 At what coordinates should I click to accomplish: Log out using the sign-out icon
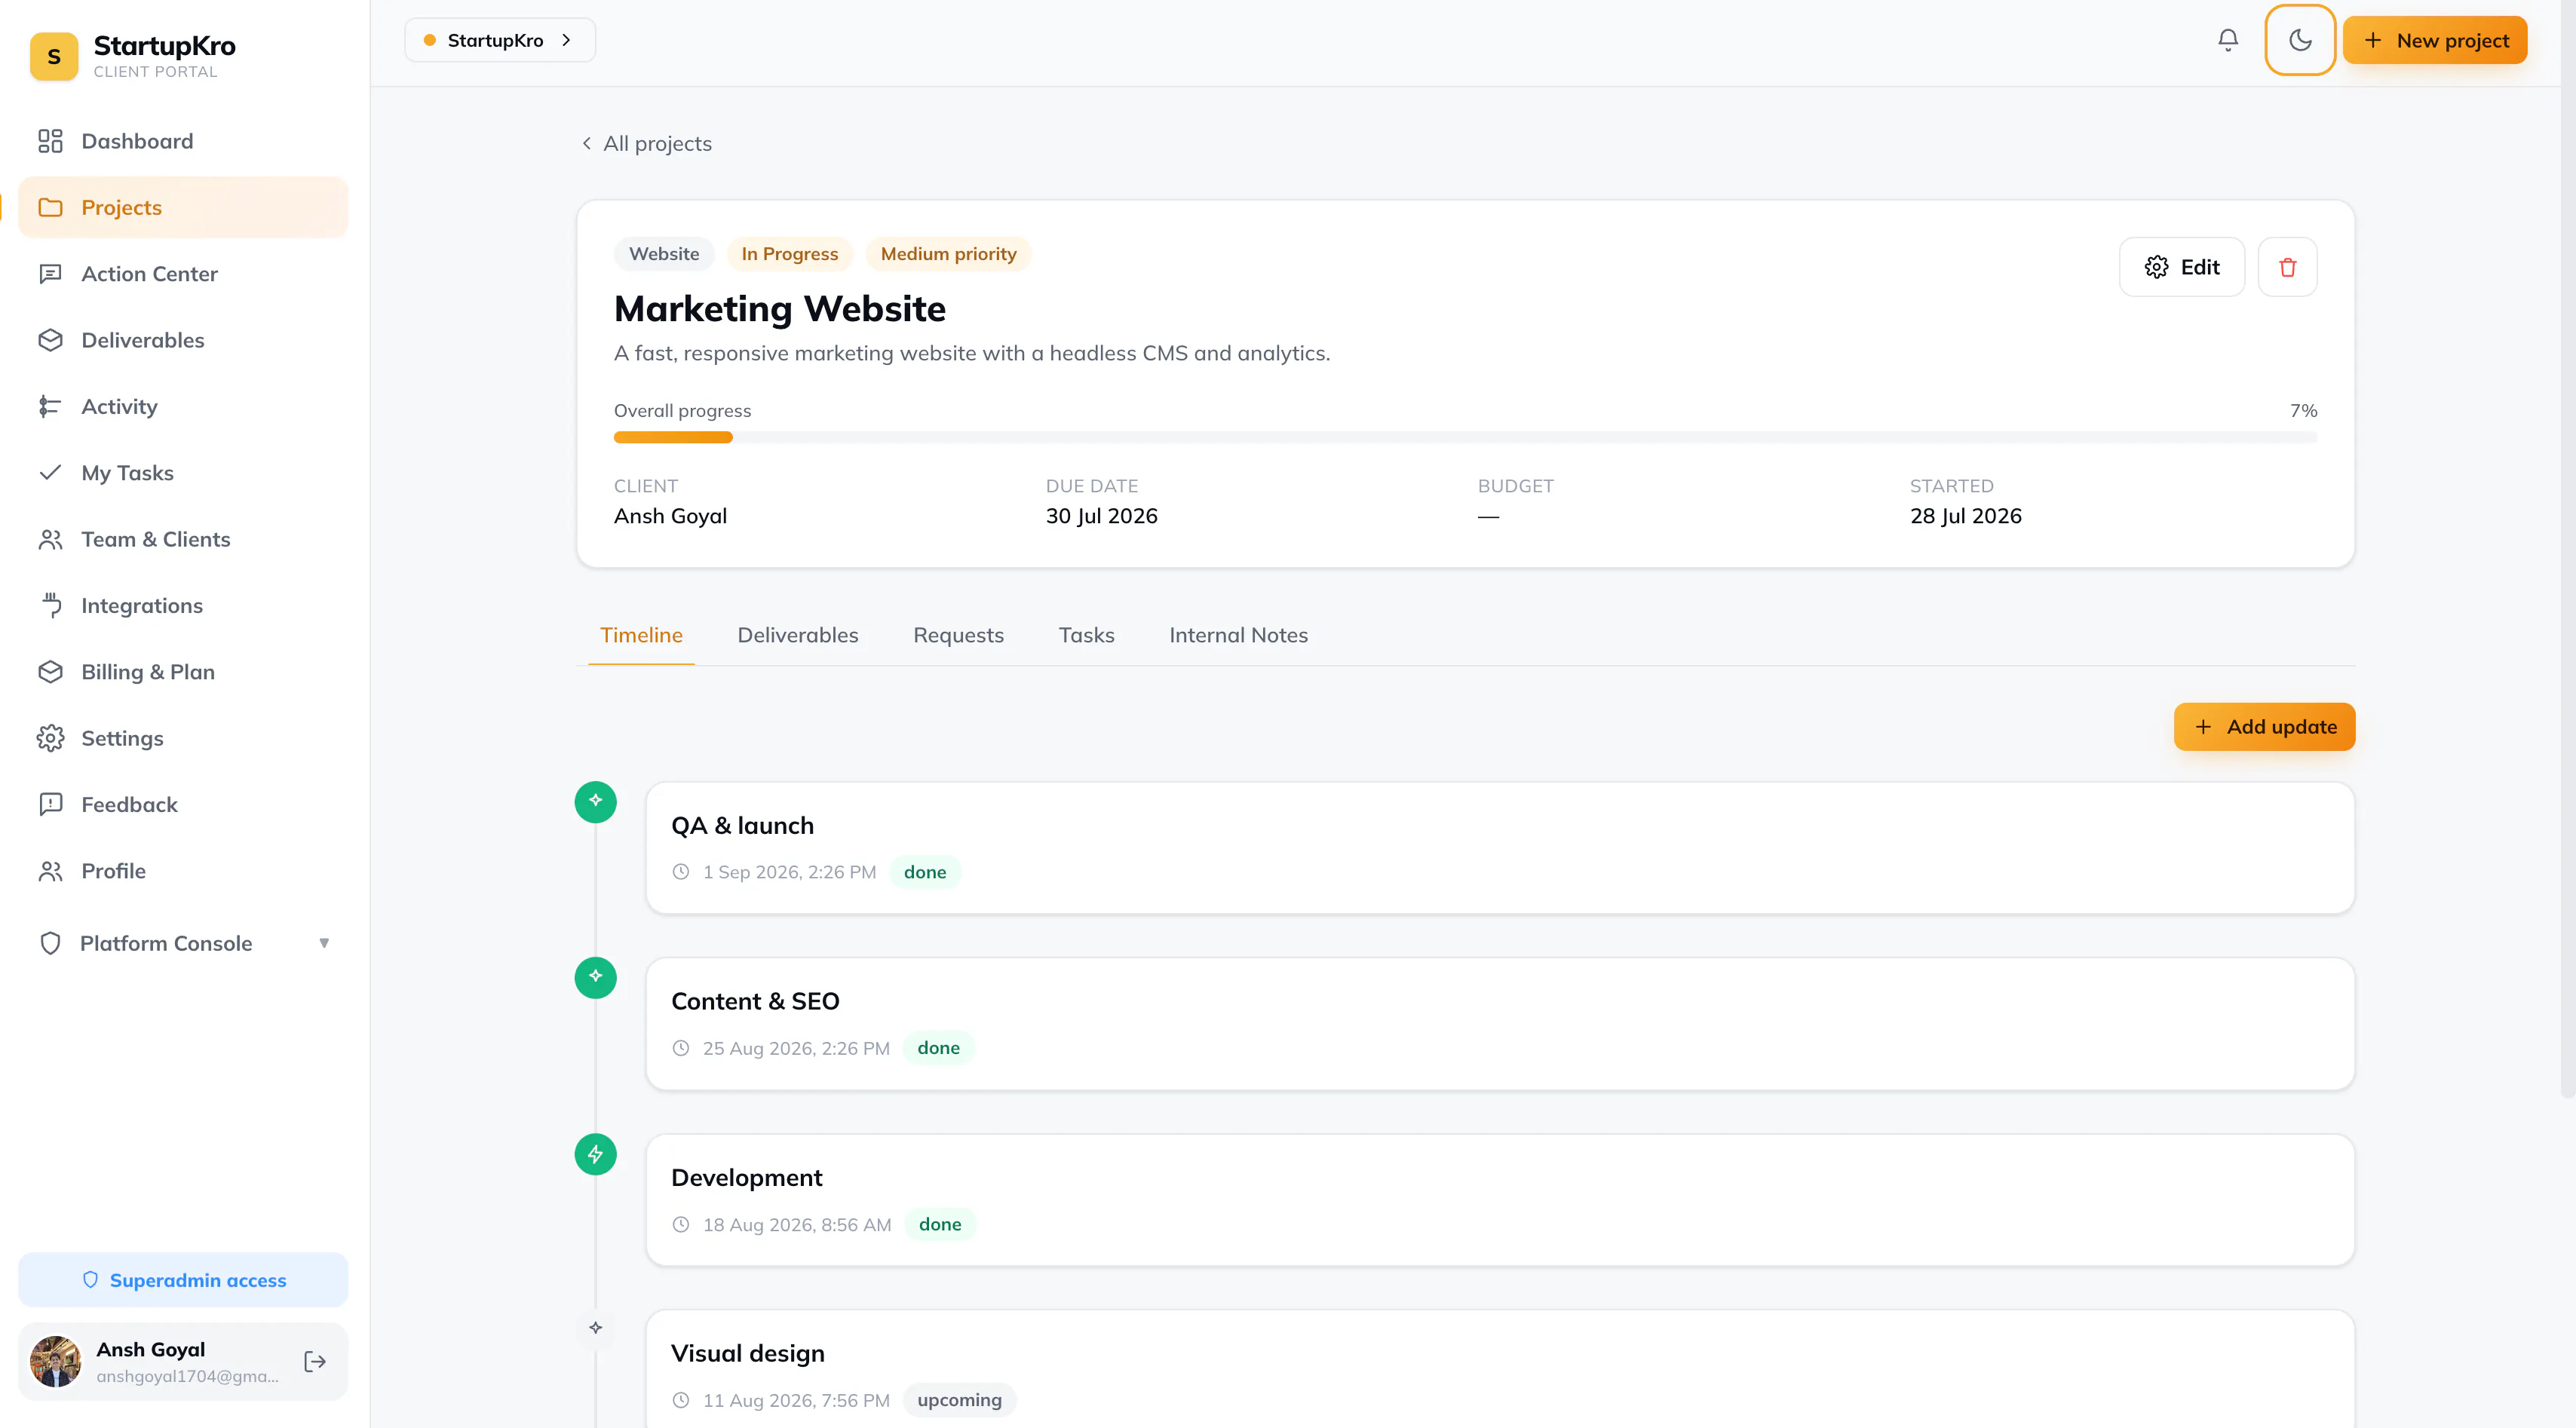pos(315,1361)
